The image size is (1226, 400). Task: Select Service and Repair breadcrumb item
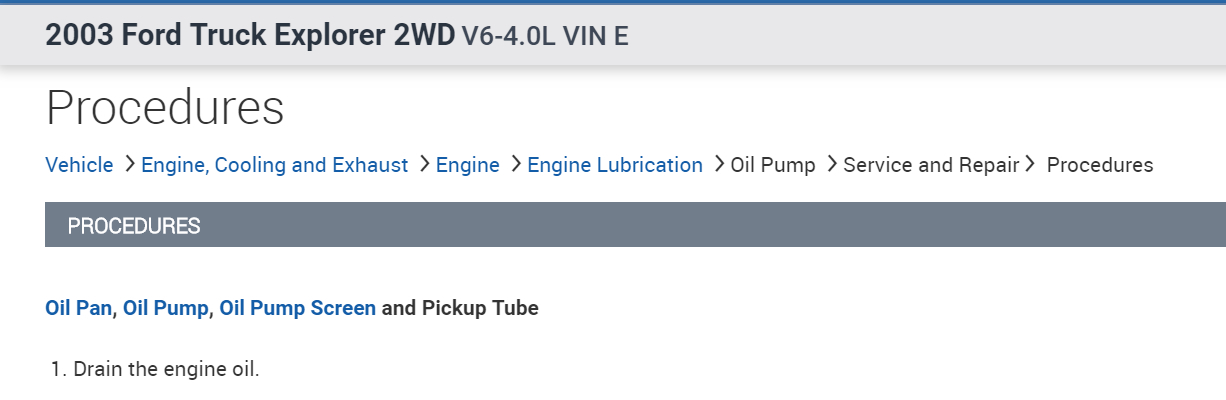click(x=930, y=165)
